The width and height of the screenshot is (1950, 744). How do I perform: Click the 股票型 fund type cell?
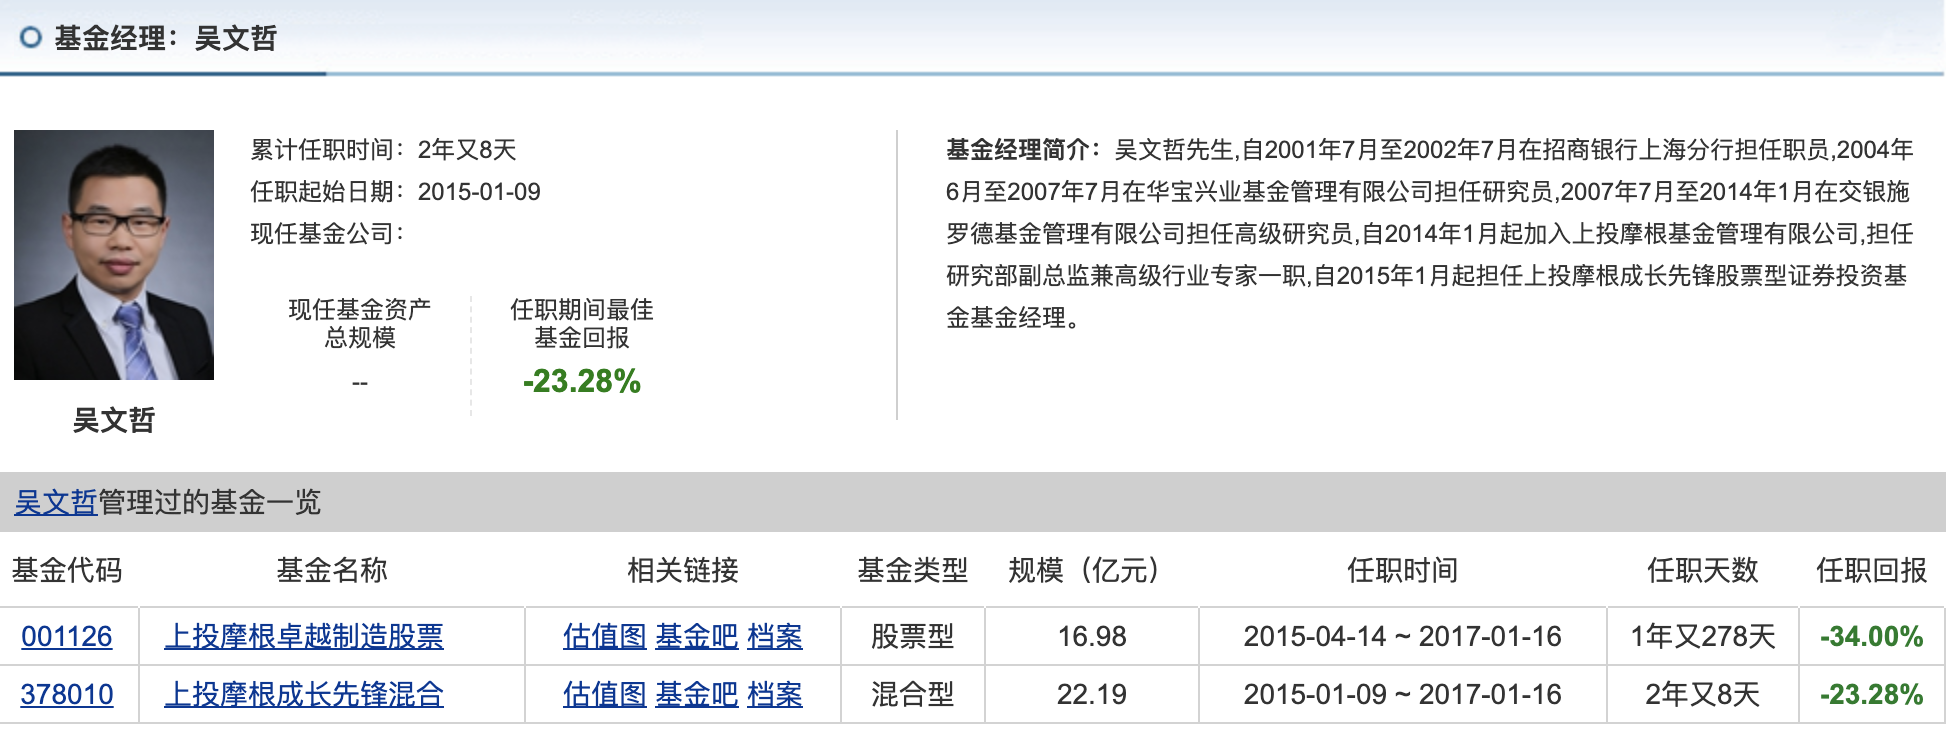click(913, 637)
